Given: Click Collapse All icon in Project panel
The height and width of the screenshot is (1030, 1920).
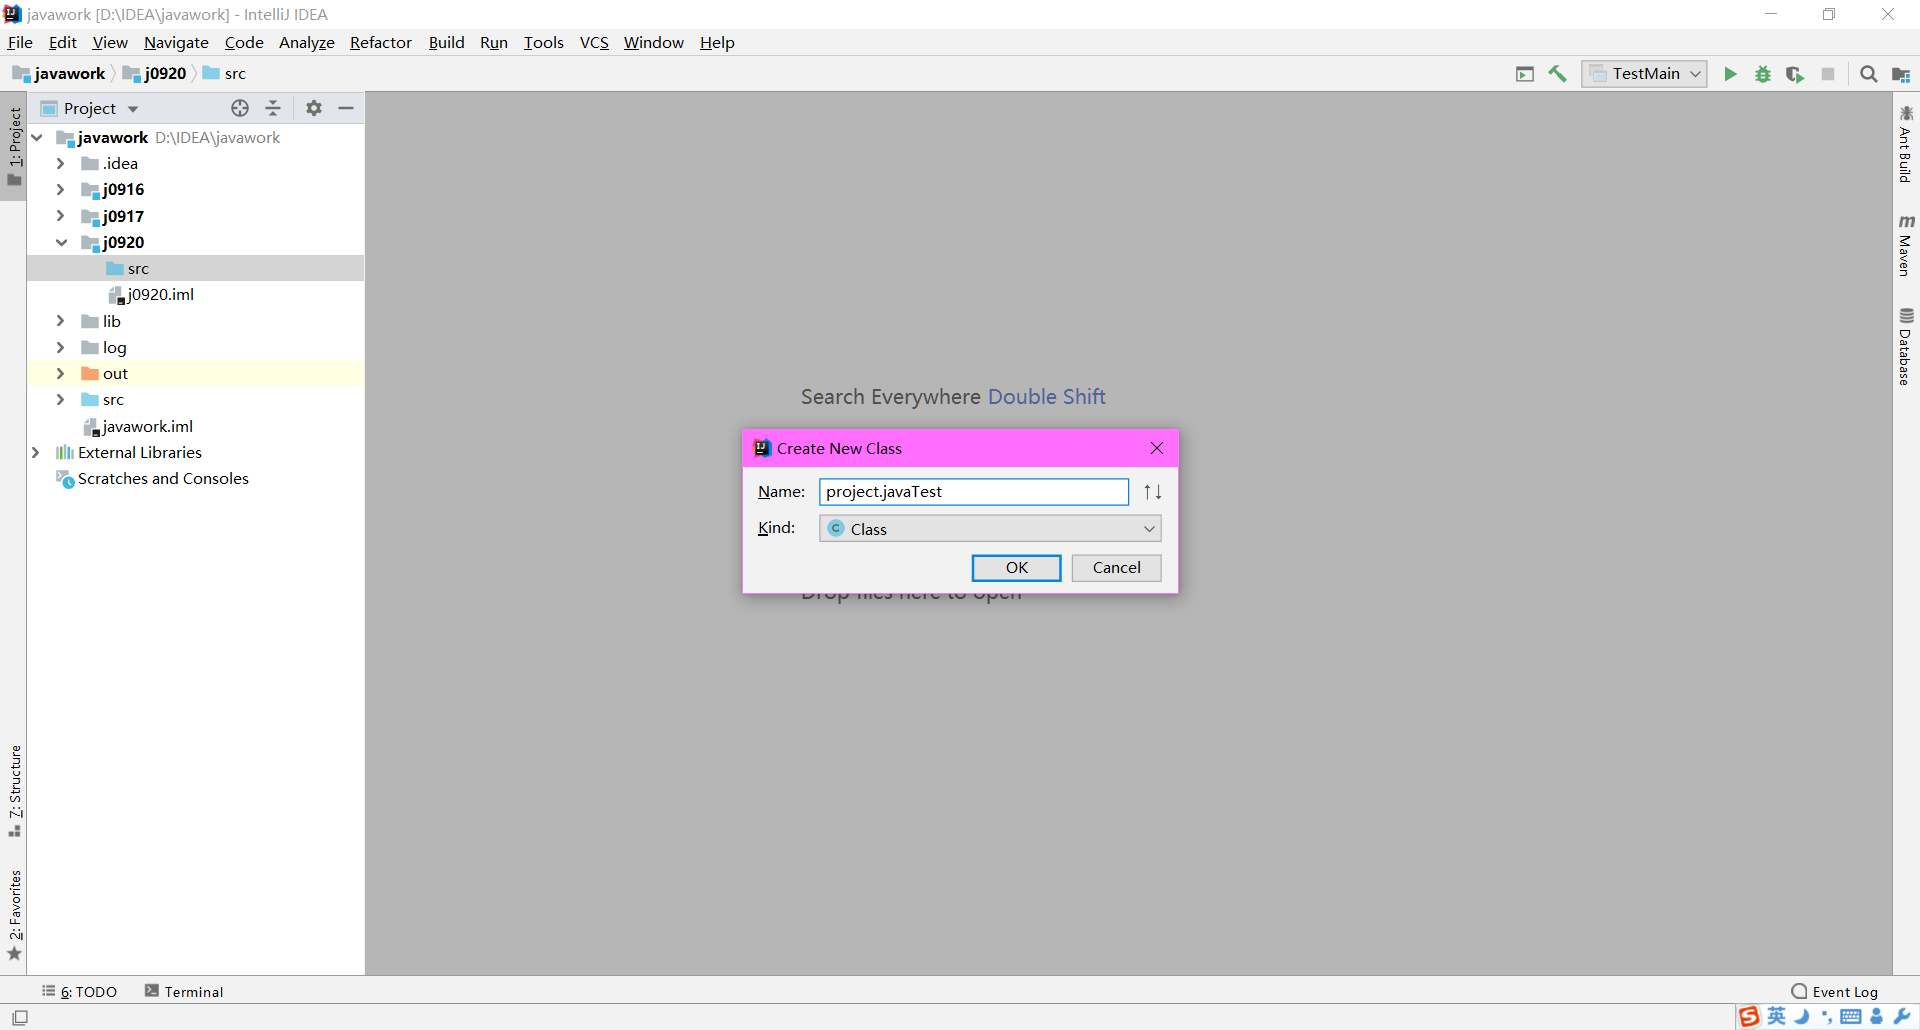Looking at the screenshot, I should pyautogui.click(x=273, y=108).
